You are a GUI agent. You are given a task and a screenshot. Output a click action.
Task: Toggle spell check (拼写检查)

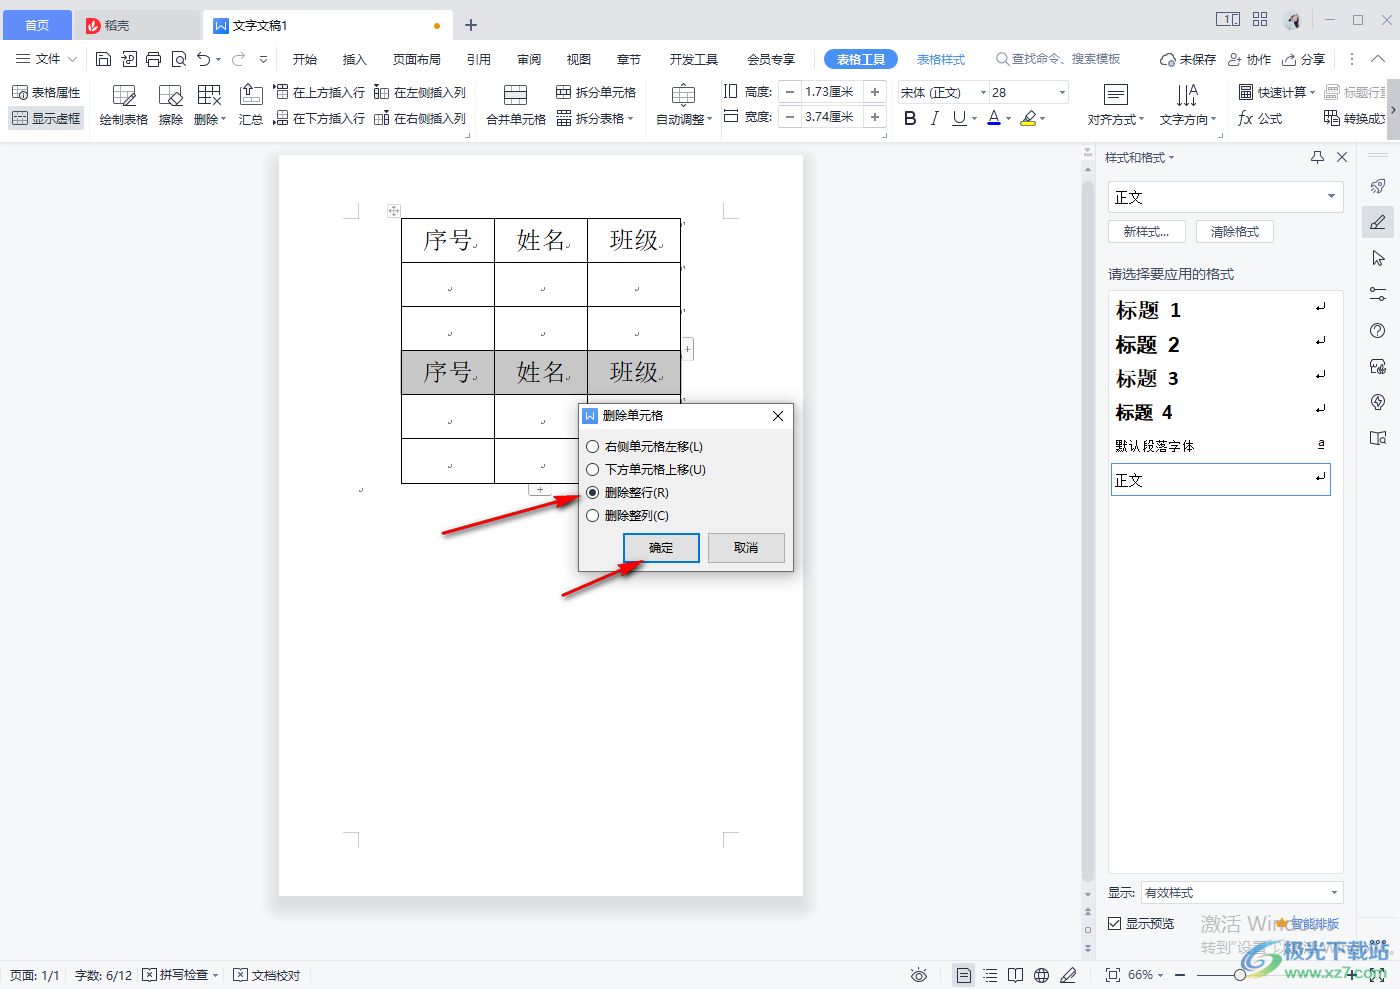(x=180, y=975)
